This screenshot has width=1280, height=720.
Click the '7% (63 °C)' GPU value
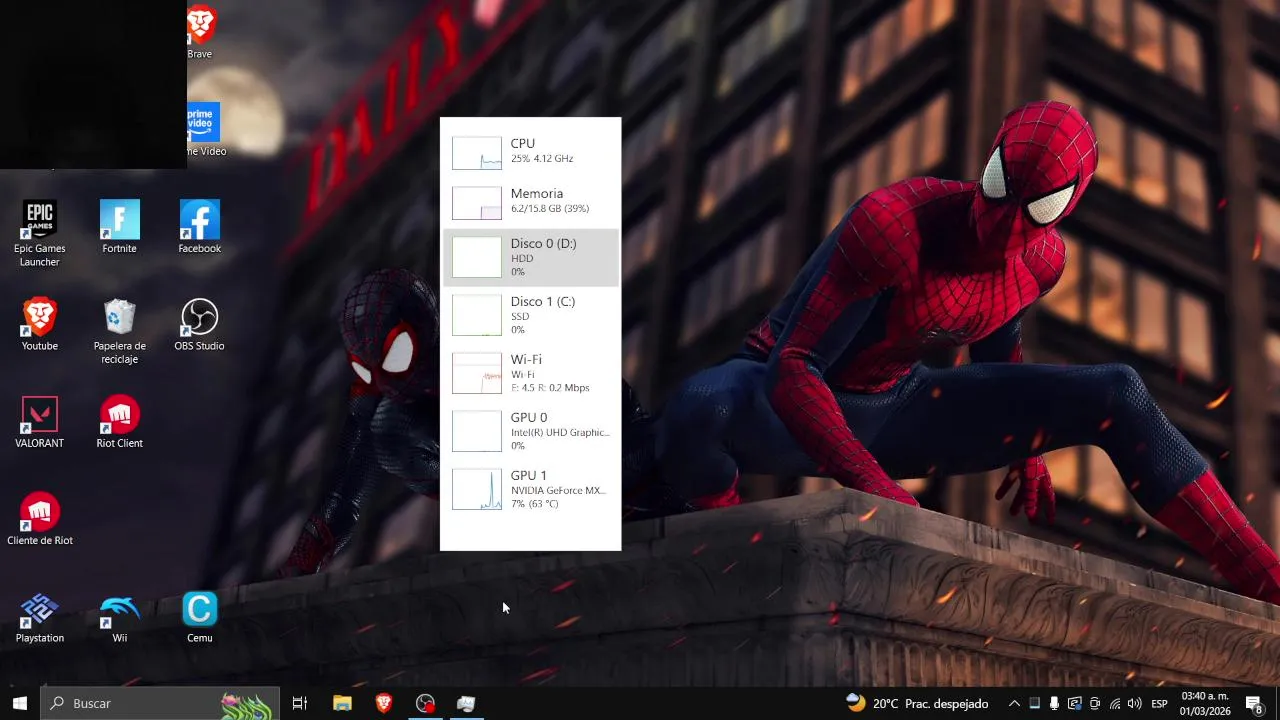tap(534, 504)
